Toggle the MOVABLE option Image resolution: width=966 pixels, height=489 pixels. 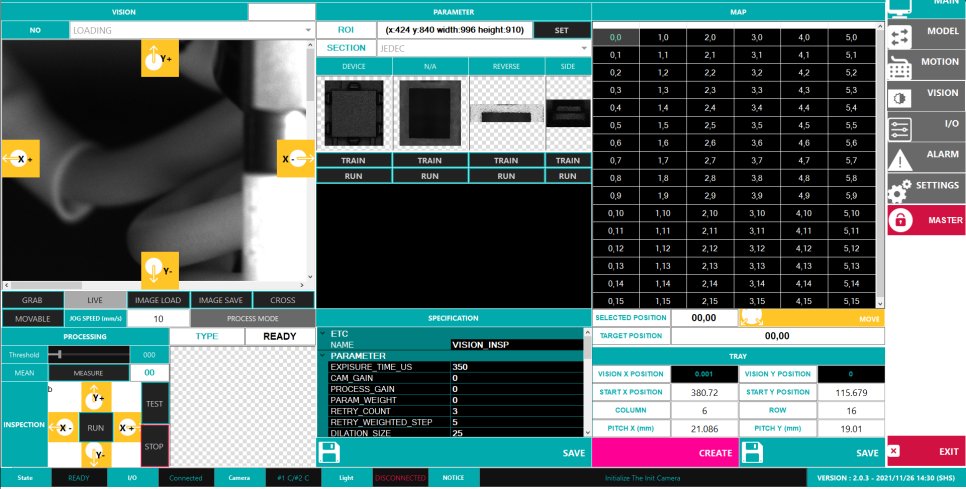[x=33, y=318]
